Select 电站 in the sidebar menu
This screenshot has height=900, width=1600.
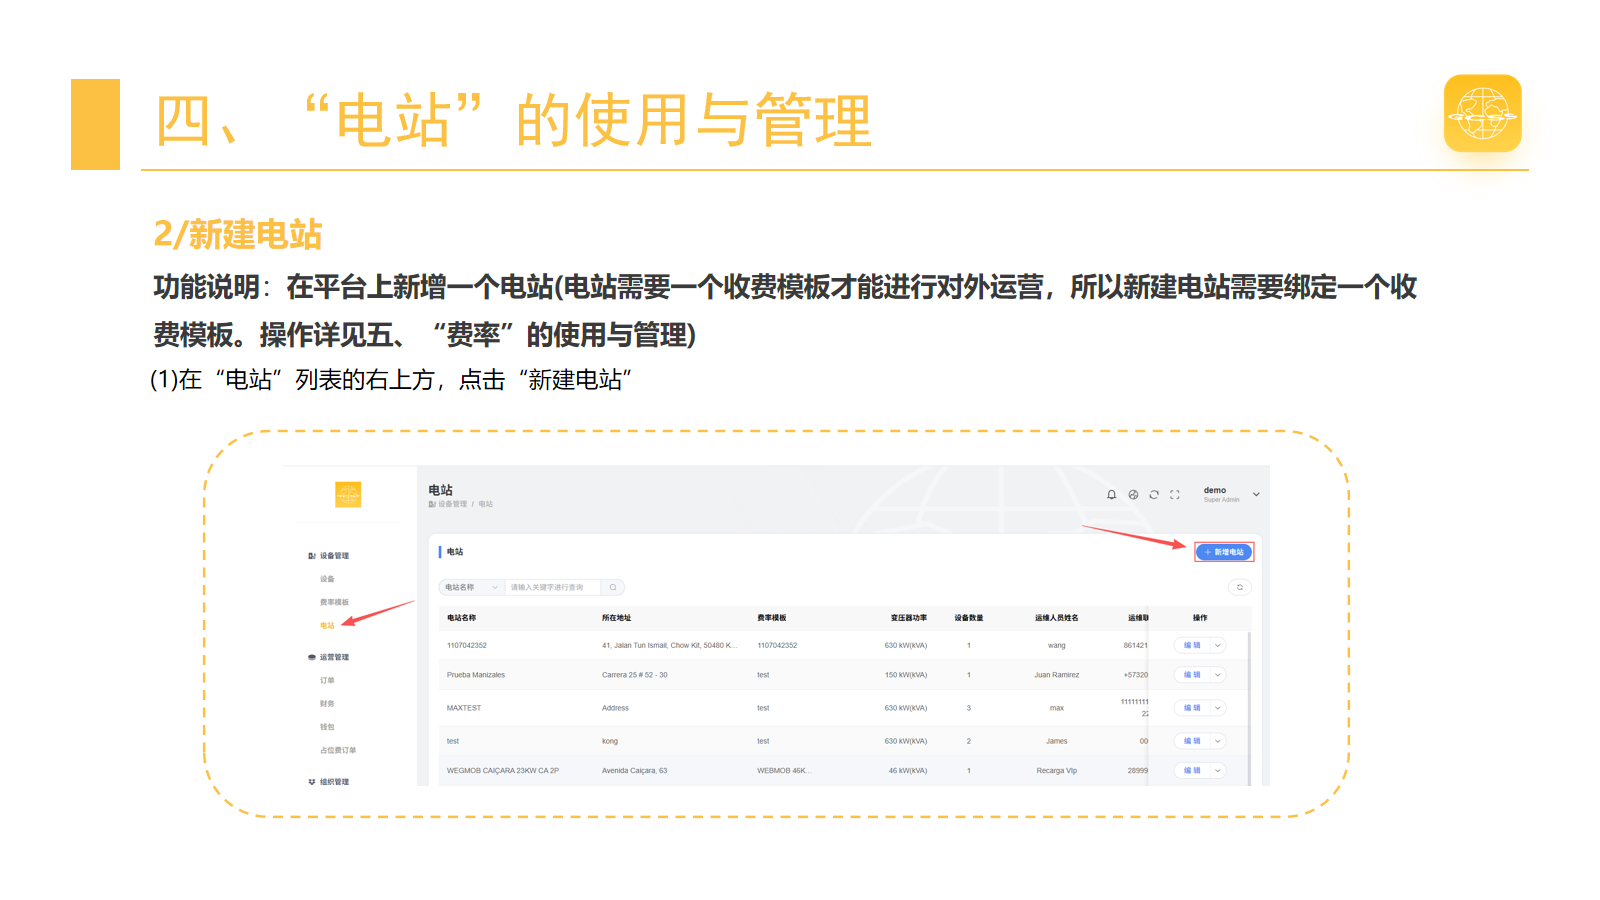pos(327,626)
